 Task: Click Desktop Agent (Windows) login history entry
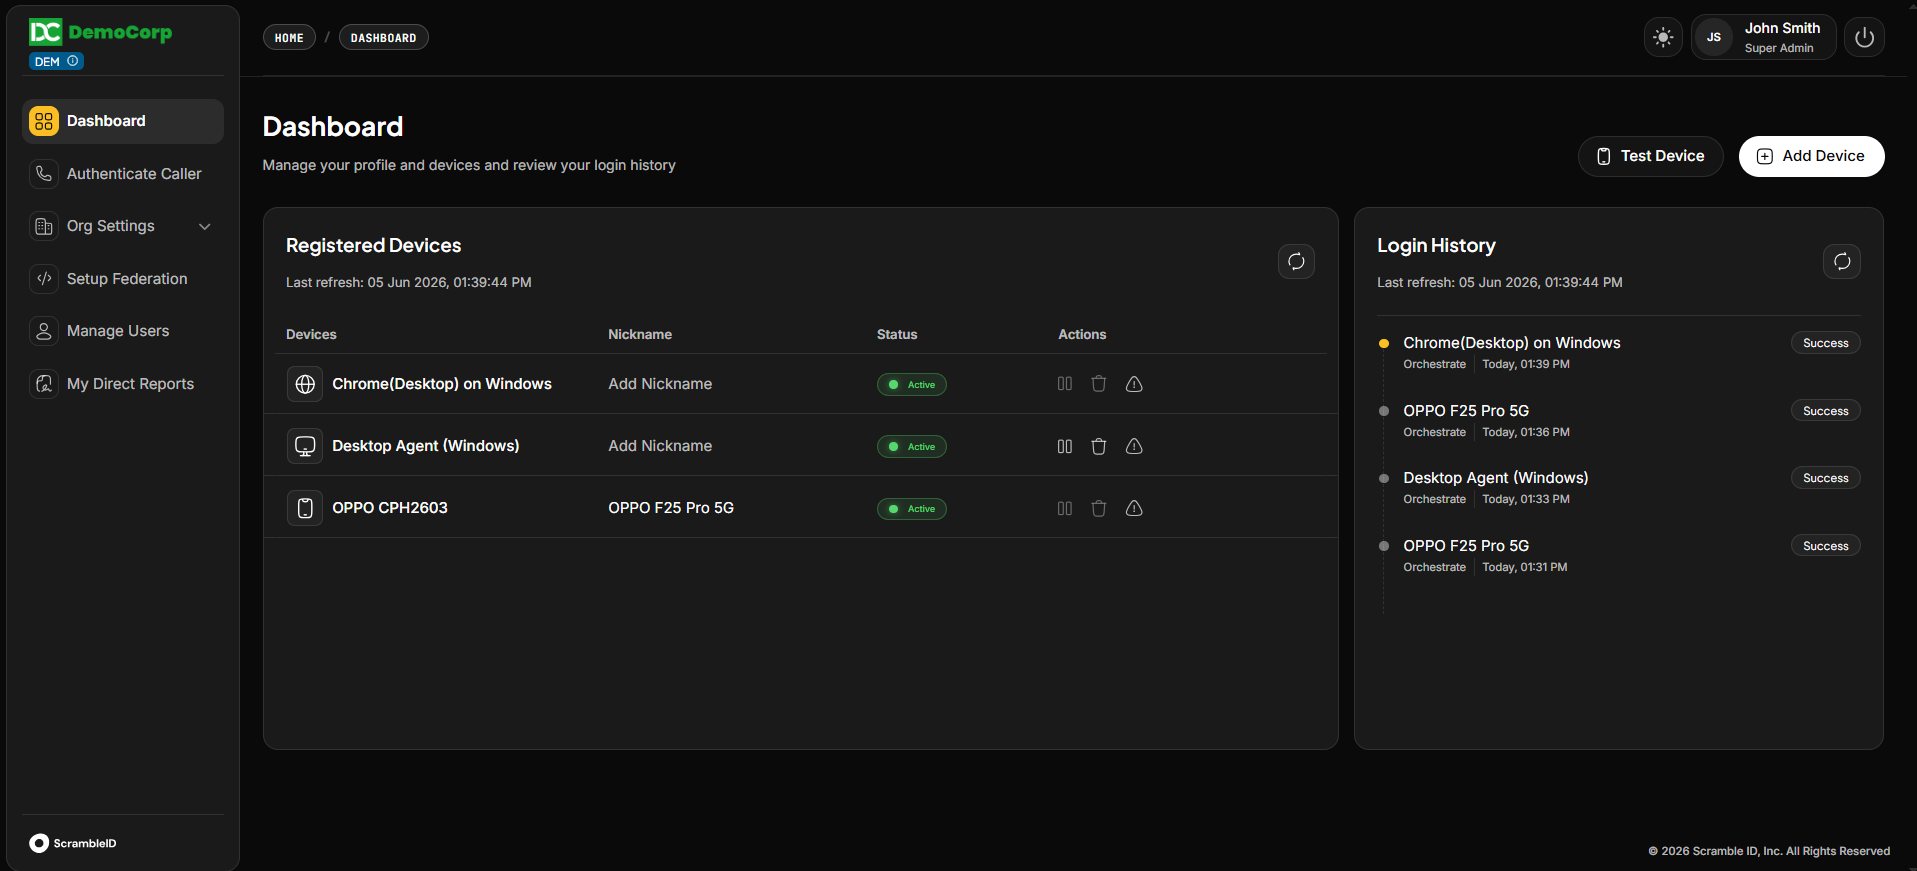click(1495, 478)
